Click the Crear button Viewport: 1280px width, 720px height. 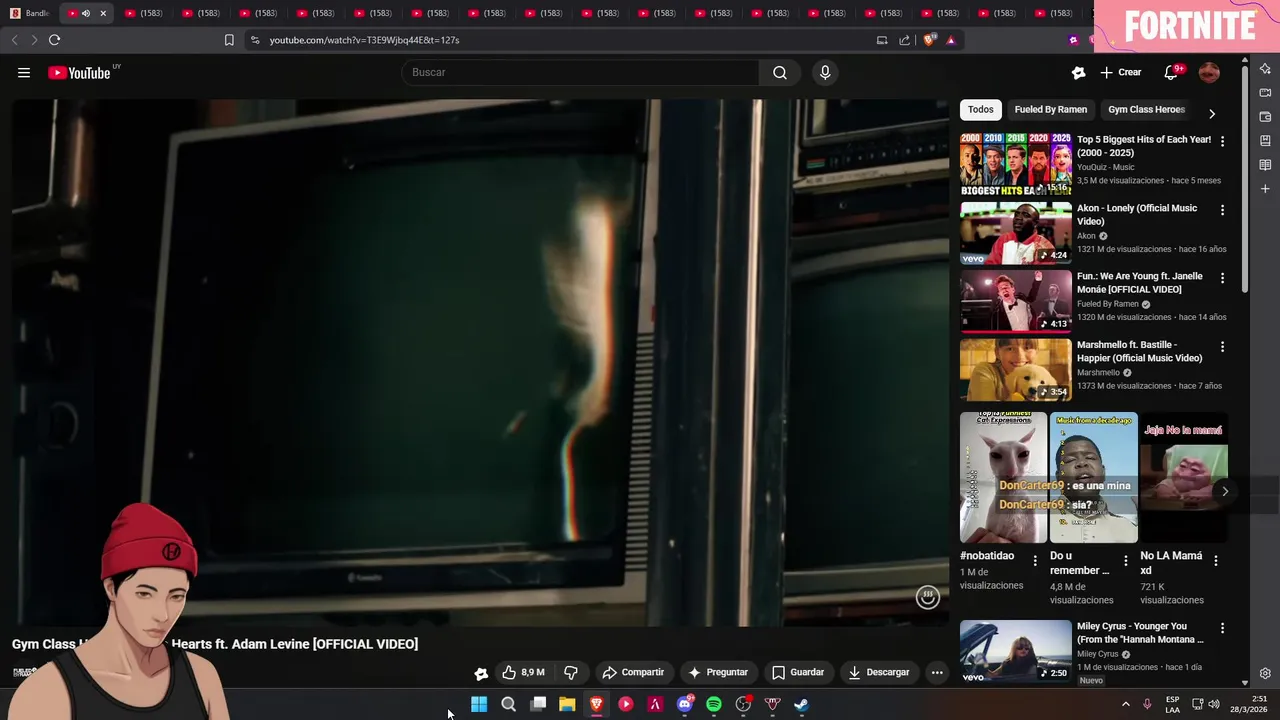(x=1121, y=72)
